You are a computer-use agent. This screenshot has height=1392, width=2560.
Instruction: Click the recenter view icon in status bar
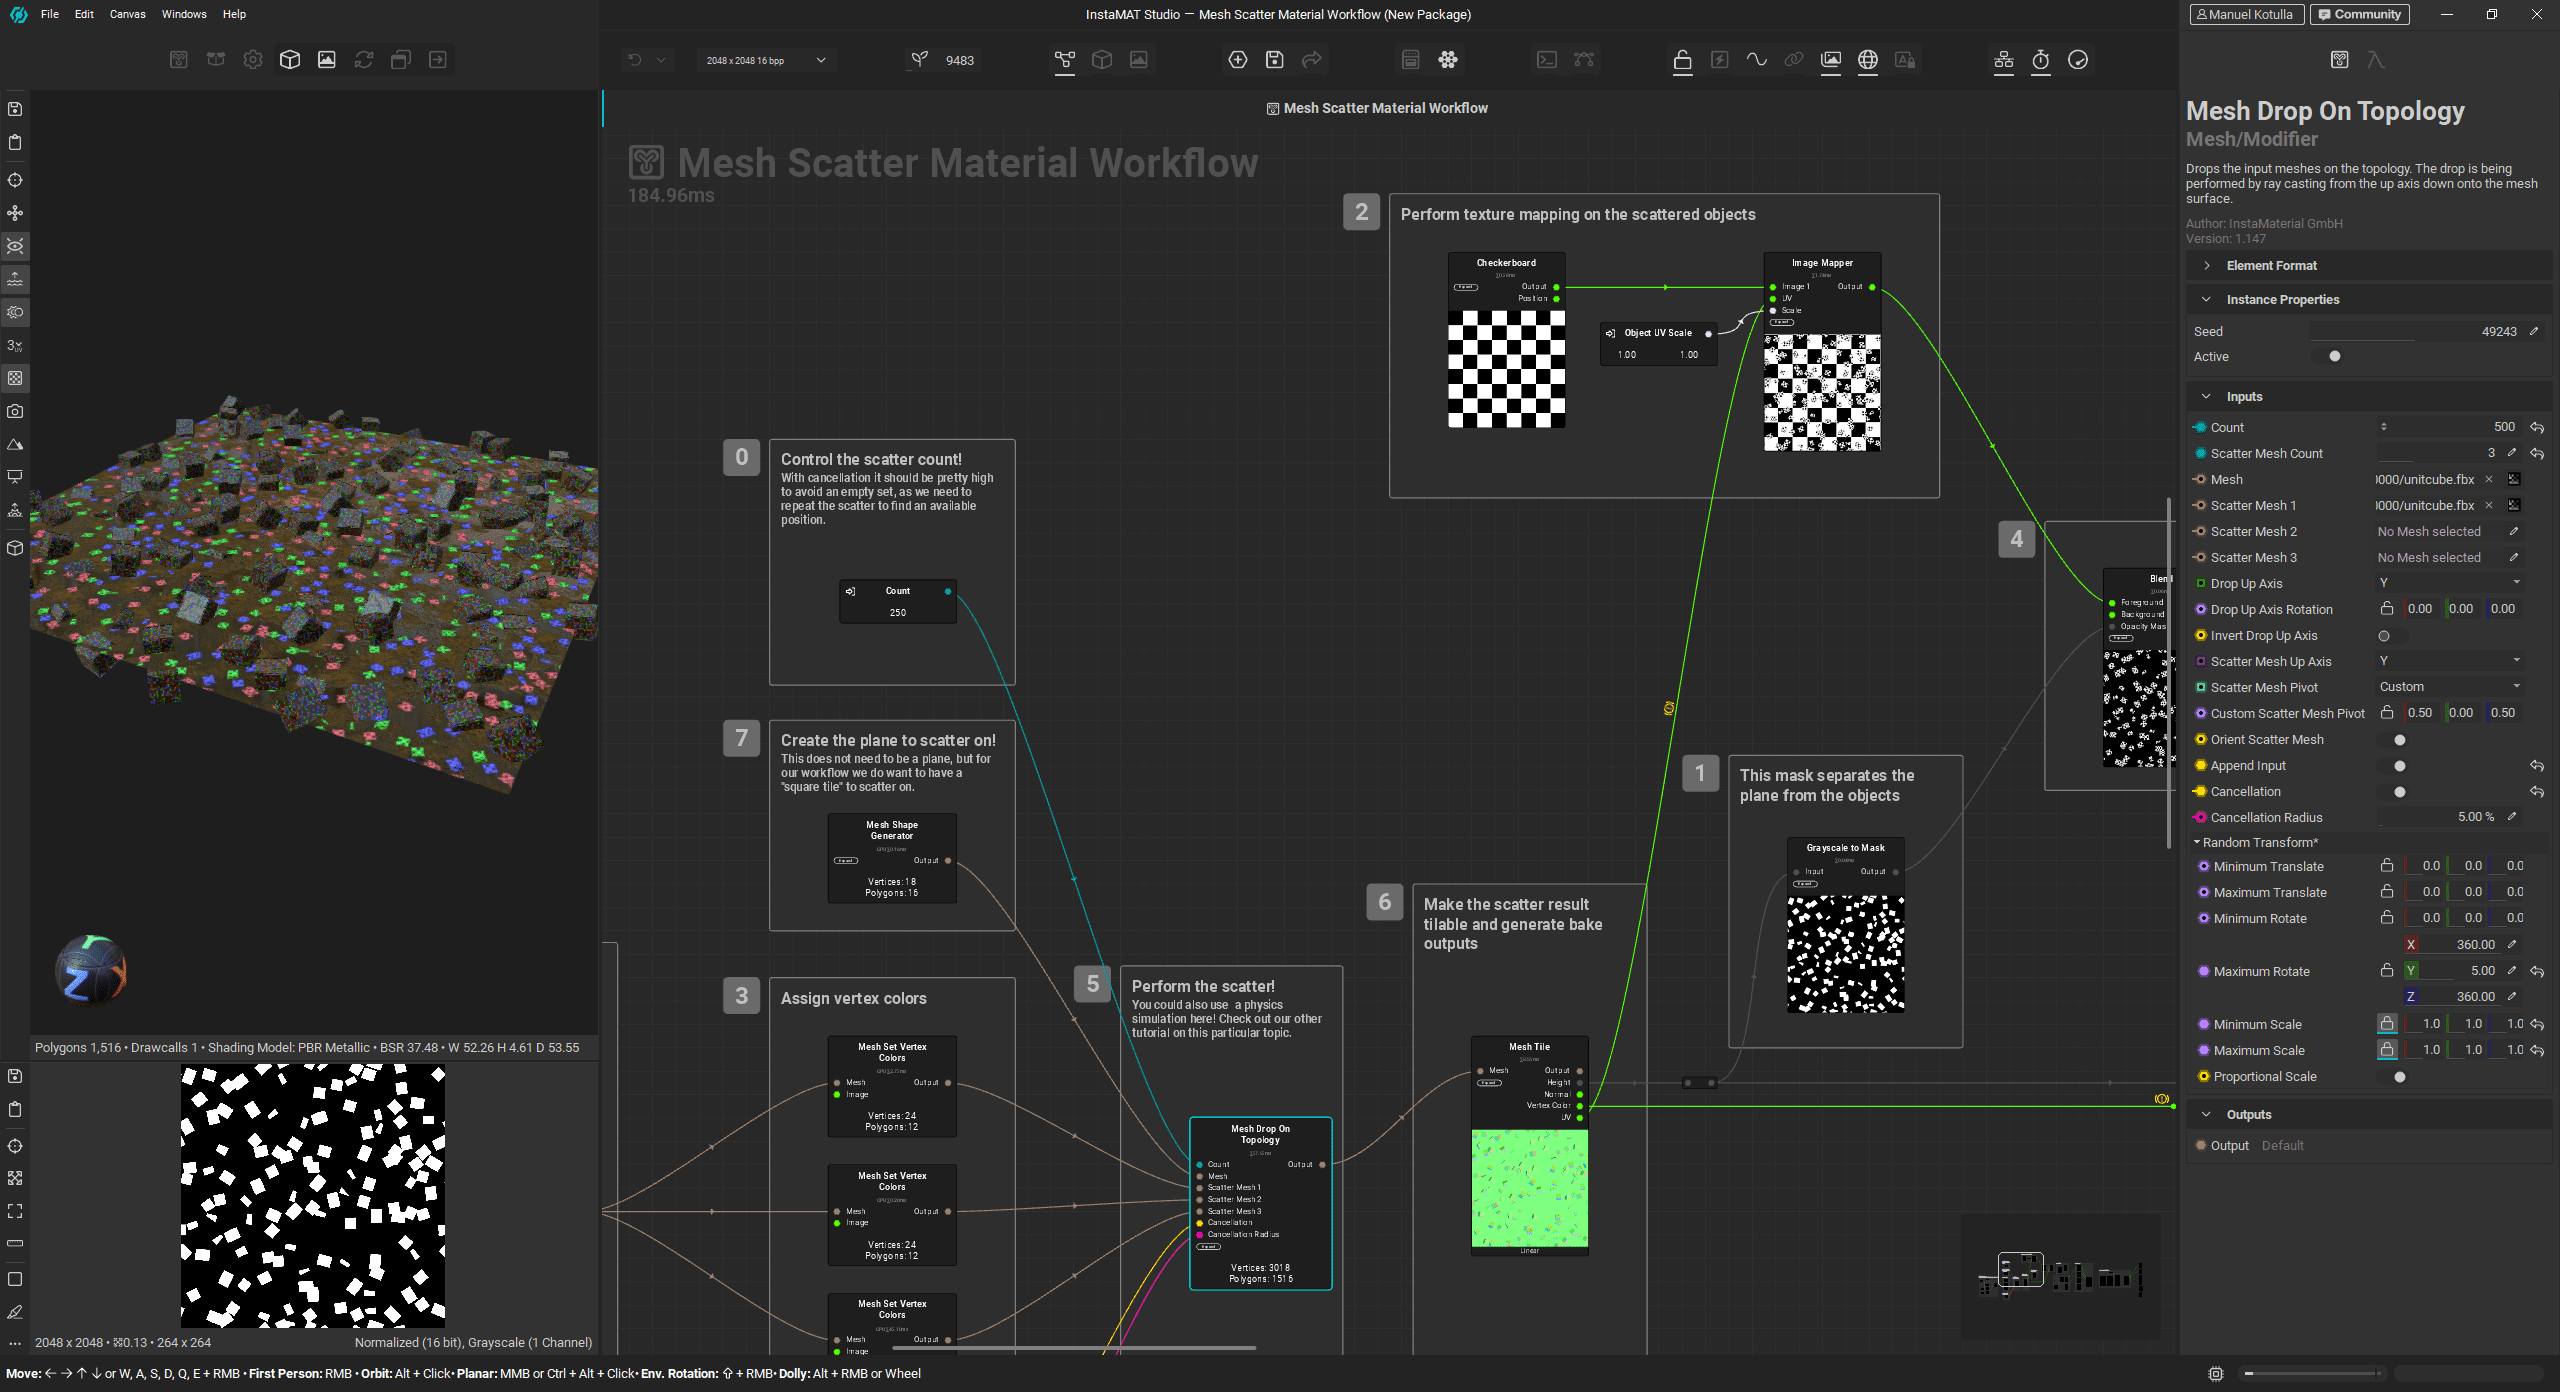click(2216, 1374)
